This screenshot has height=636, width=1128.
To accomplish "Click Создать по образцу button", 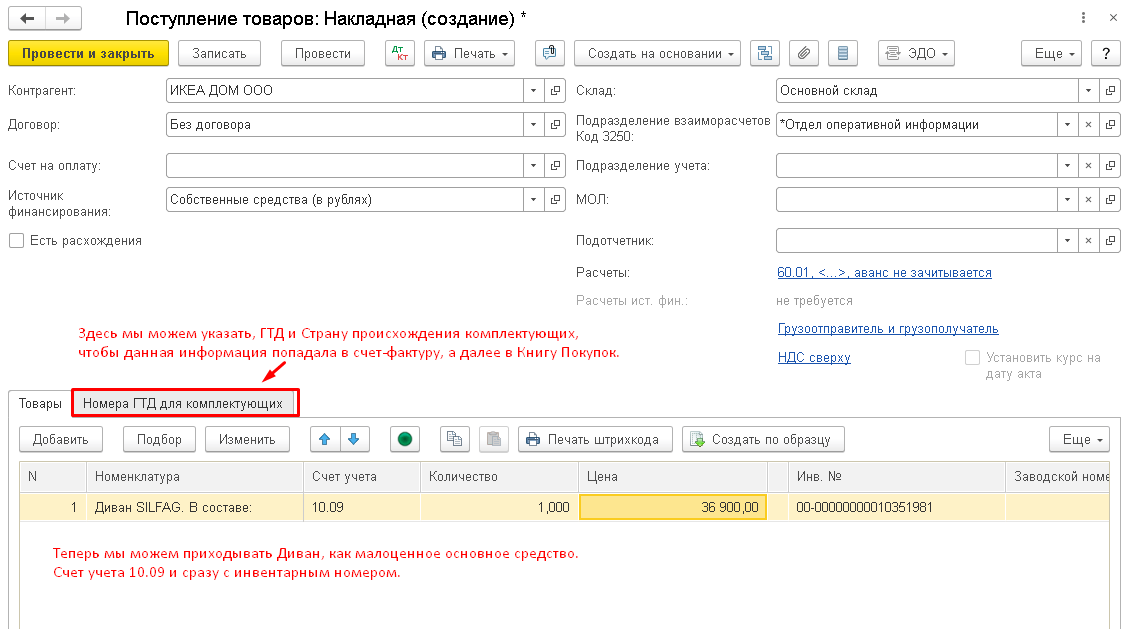I will click(763, 439).
